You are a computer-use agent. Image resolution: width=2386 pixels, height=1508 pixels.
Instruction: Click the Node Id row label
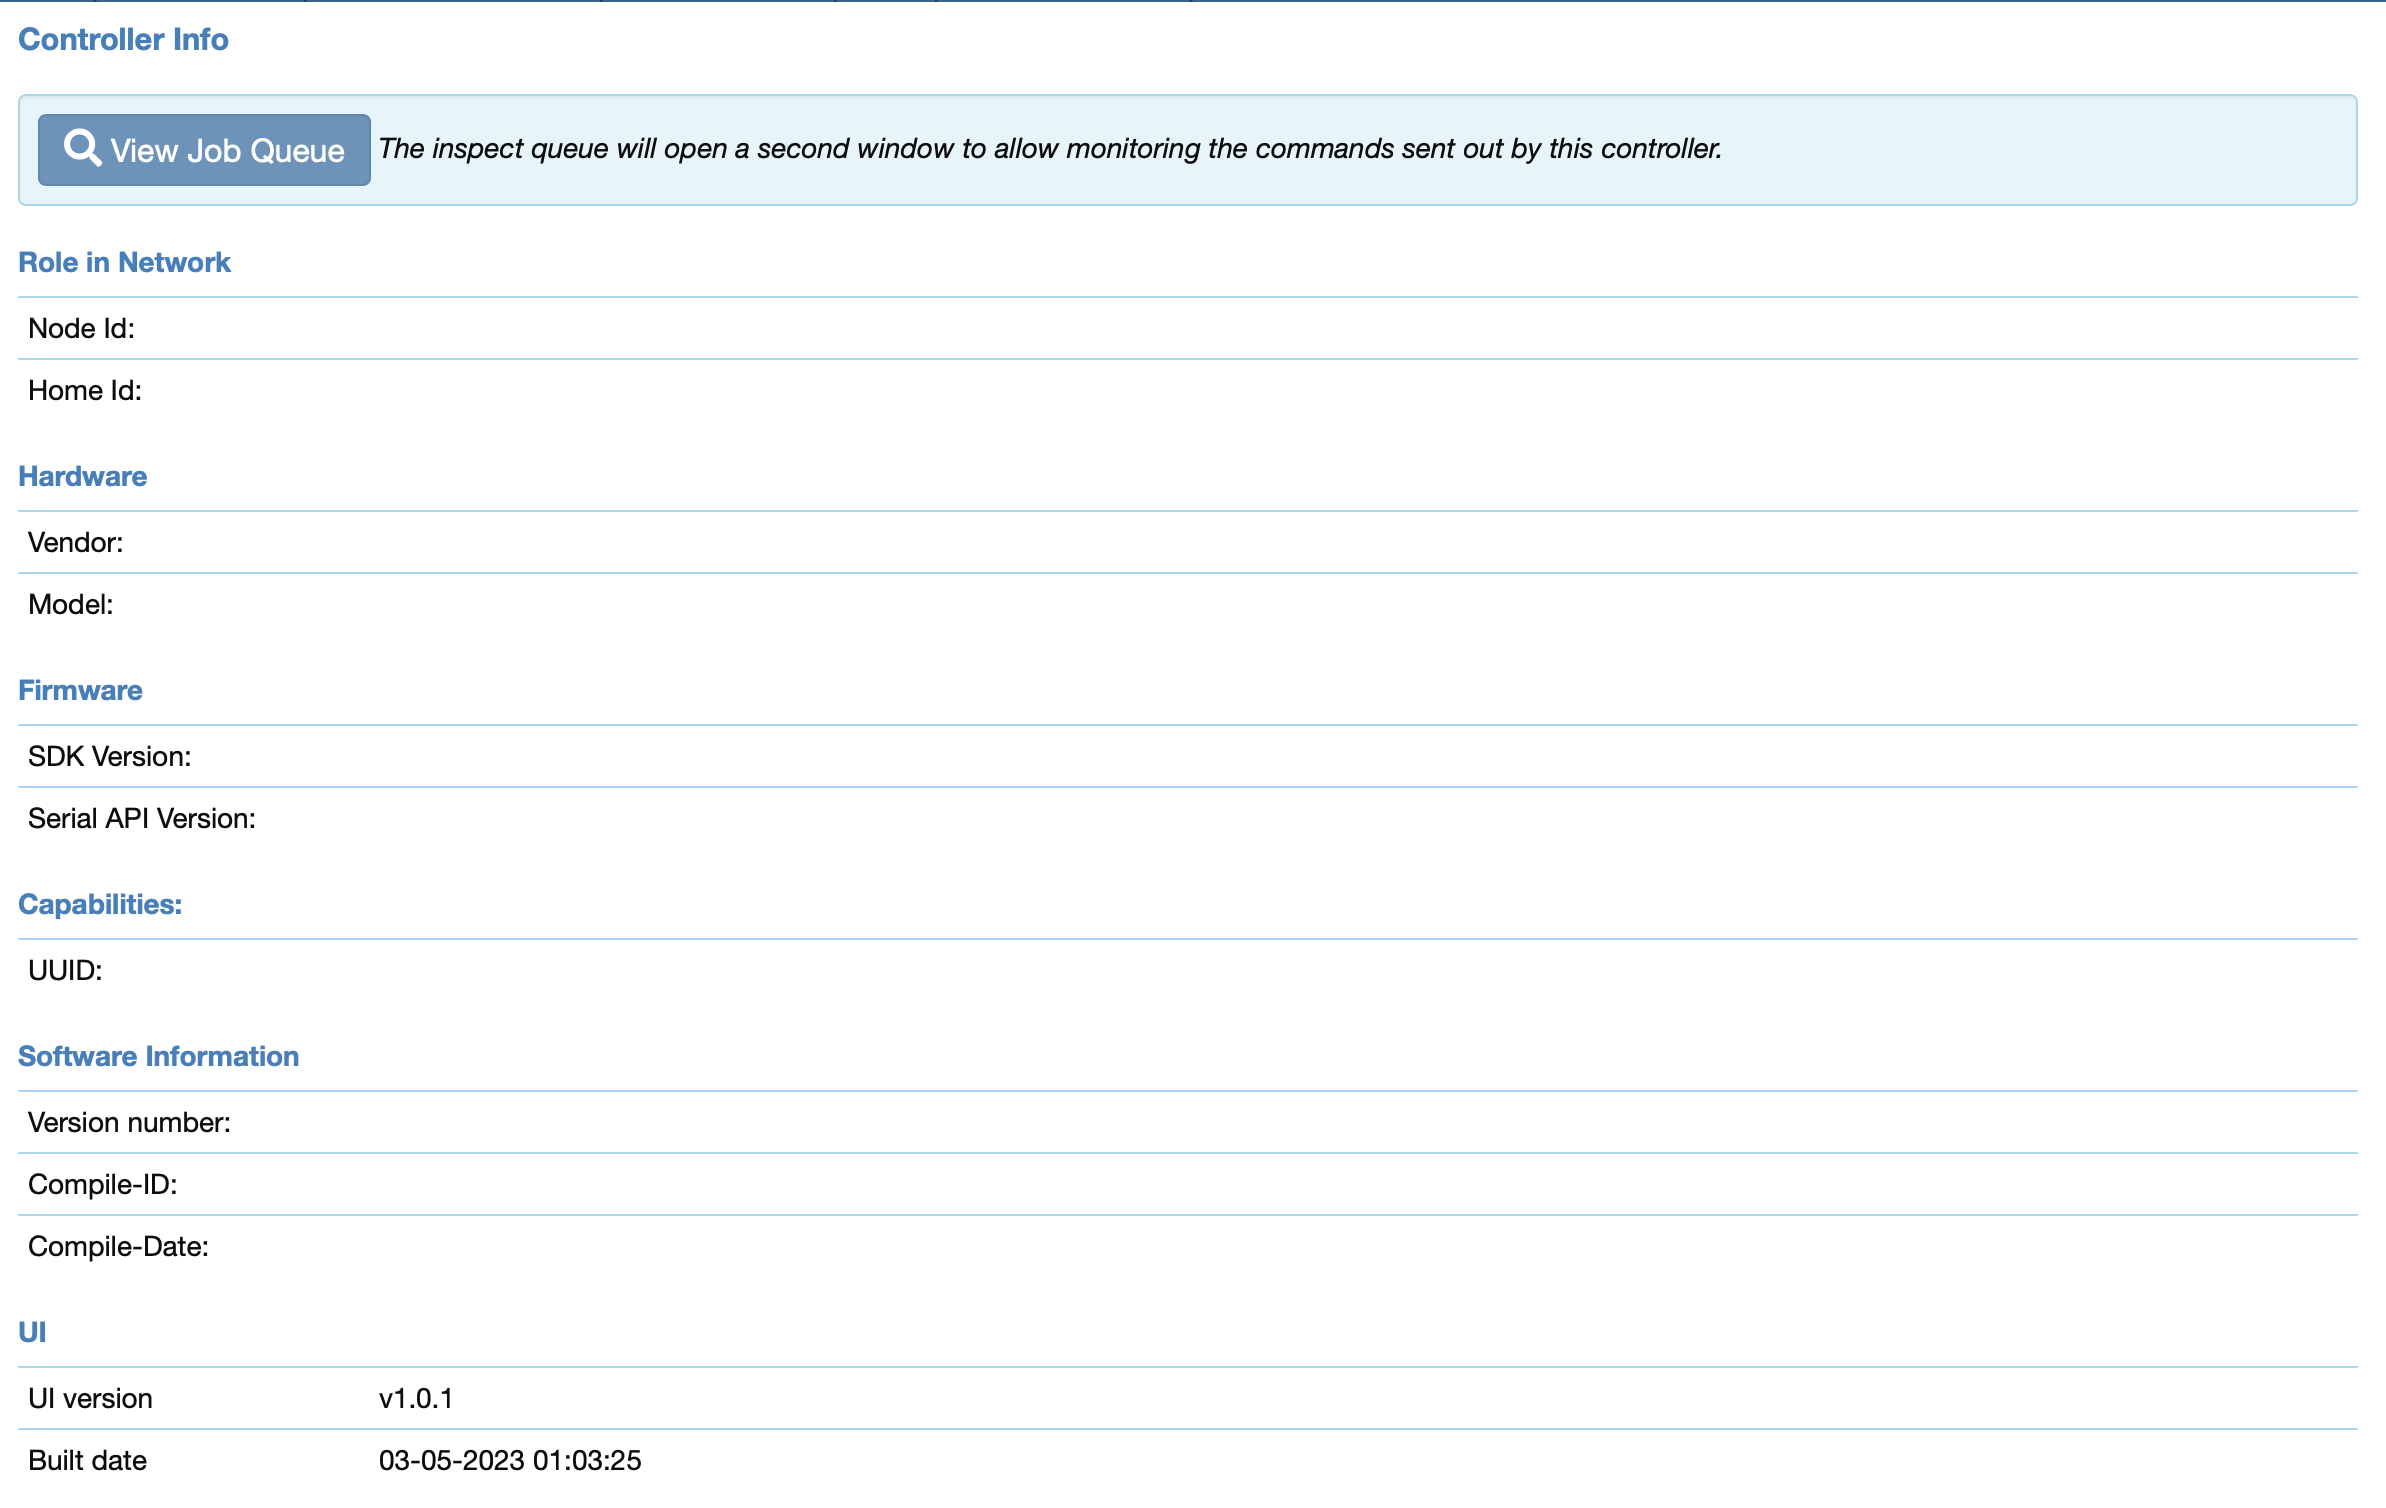(81, 328)
